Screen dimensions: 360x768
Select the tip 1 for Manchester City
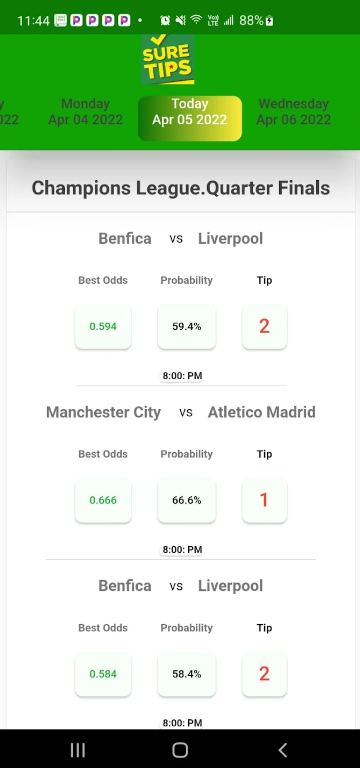[264, 500]
